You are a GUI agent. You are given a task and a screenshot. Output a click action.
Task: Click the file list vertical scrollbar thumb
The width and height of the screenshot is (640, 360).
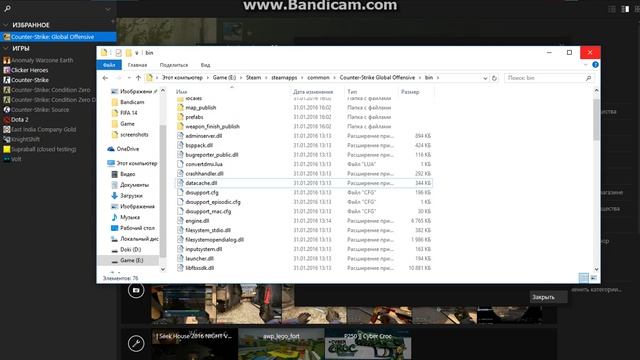point(596,119)
